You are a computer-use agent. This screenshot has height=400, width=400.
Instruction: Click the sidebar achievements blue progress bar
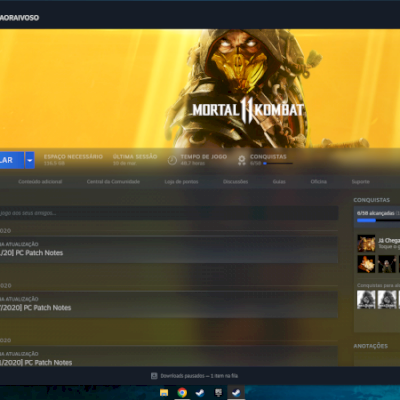tap(378, 220)
